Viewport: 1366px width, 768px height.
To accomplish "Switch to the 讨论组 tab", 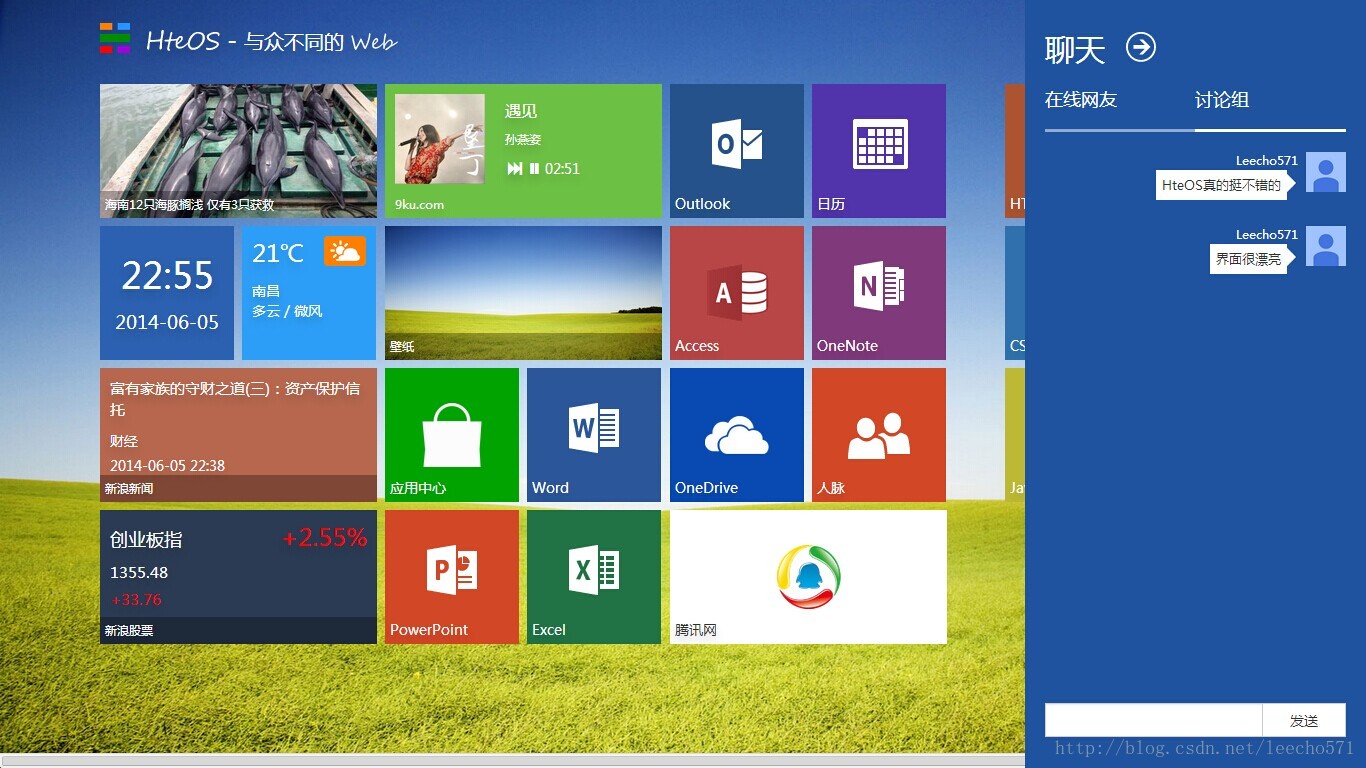I will click(1222, 100).
